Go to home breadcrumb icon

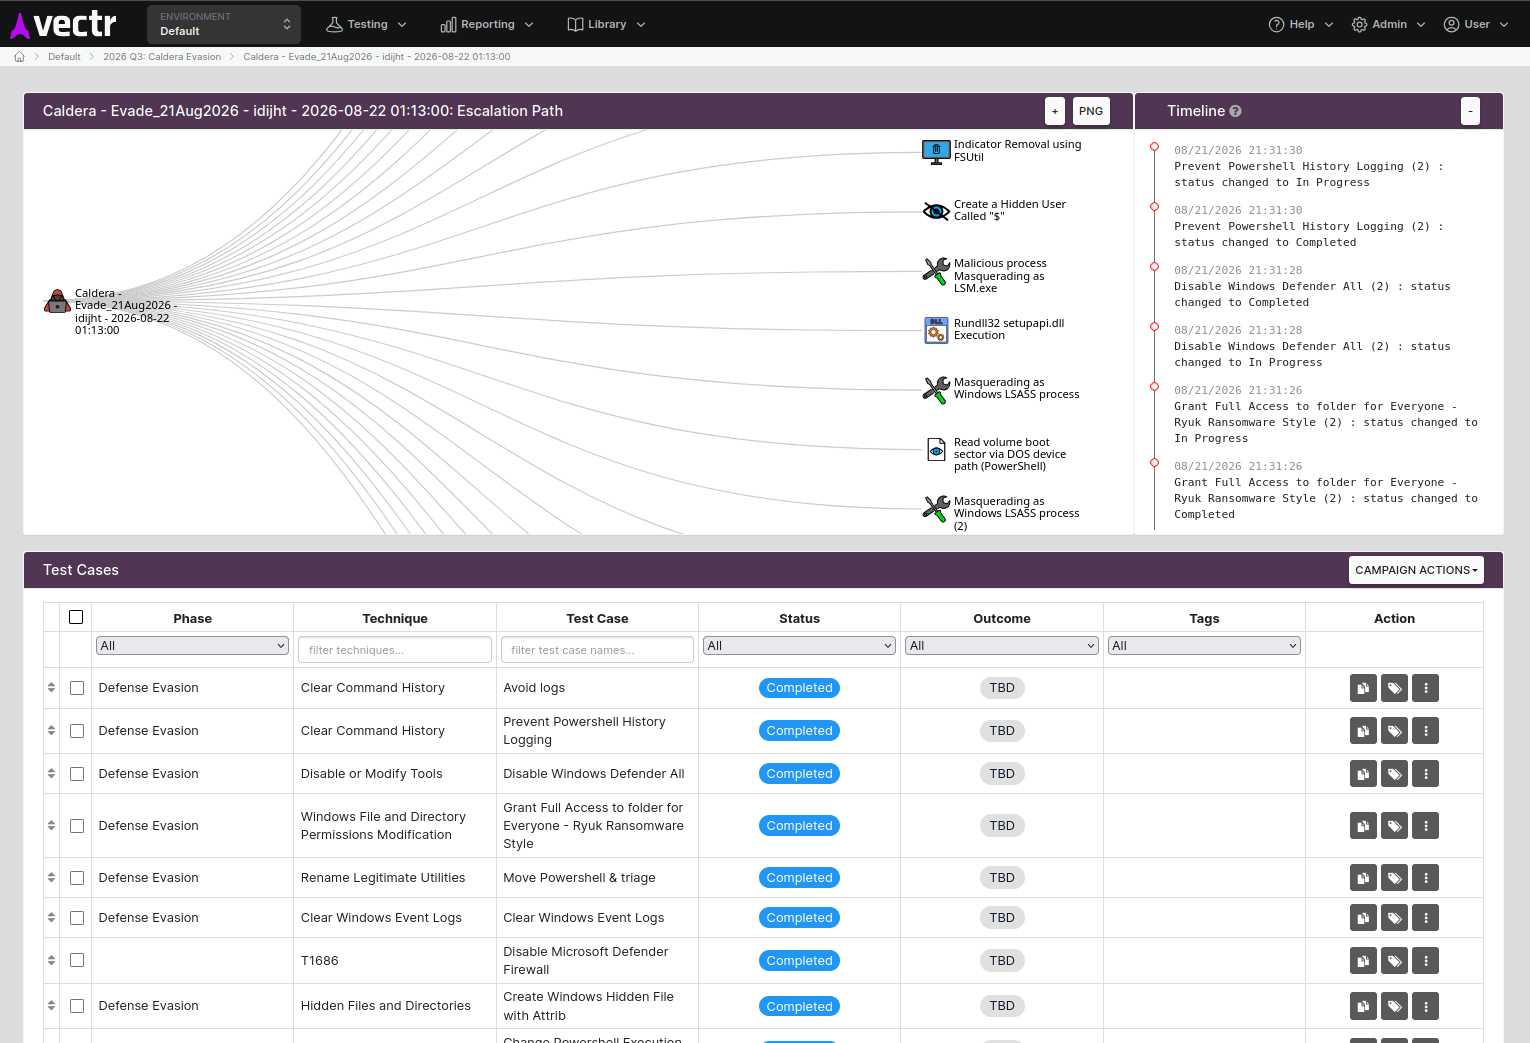pyautogui.click(x=19, y=57)
